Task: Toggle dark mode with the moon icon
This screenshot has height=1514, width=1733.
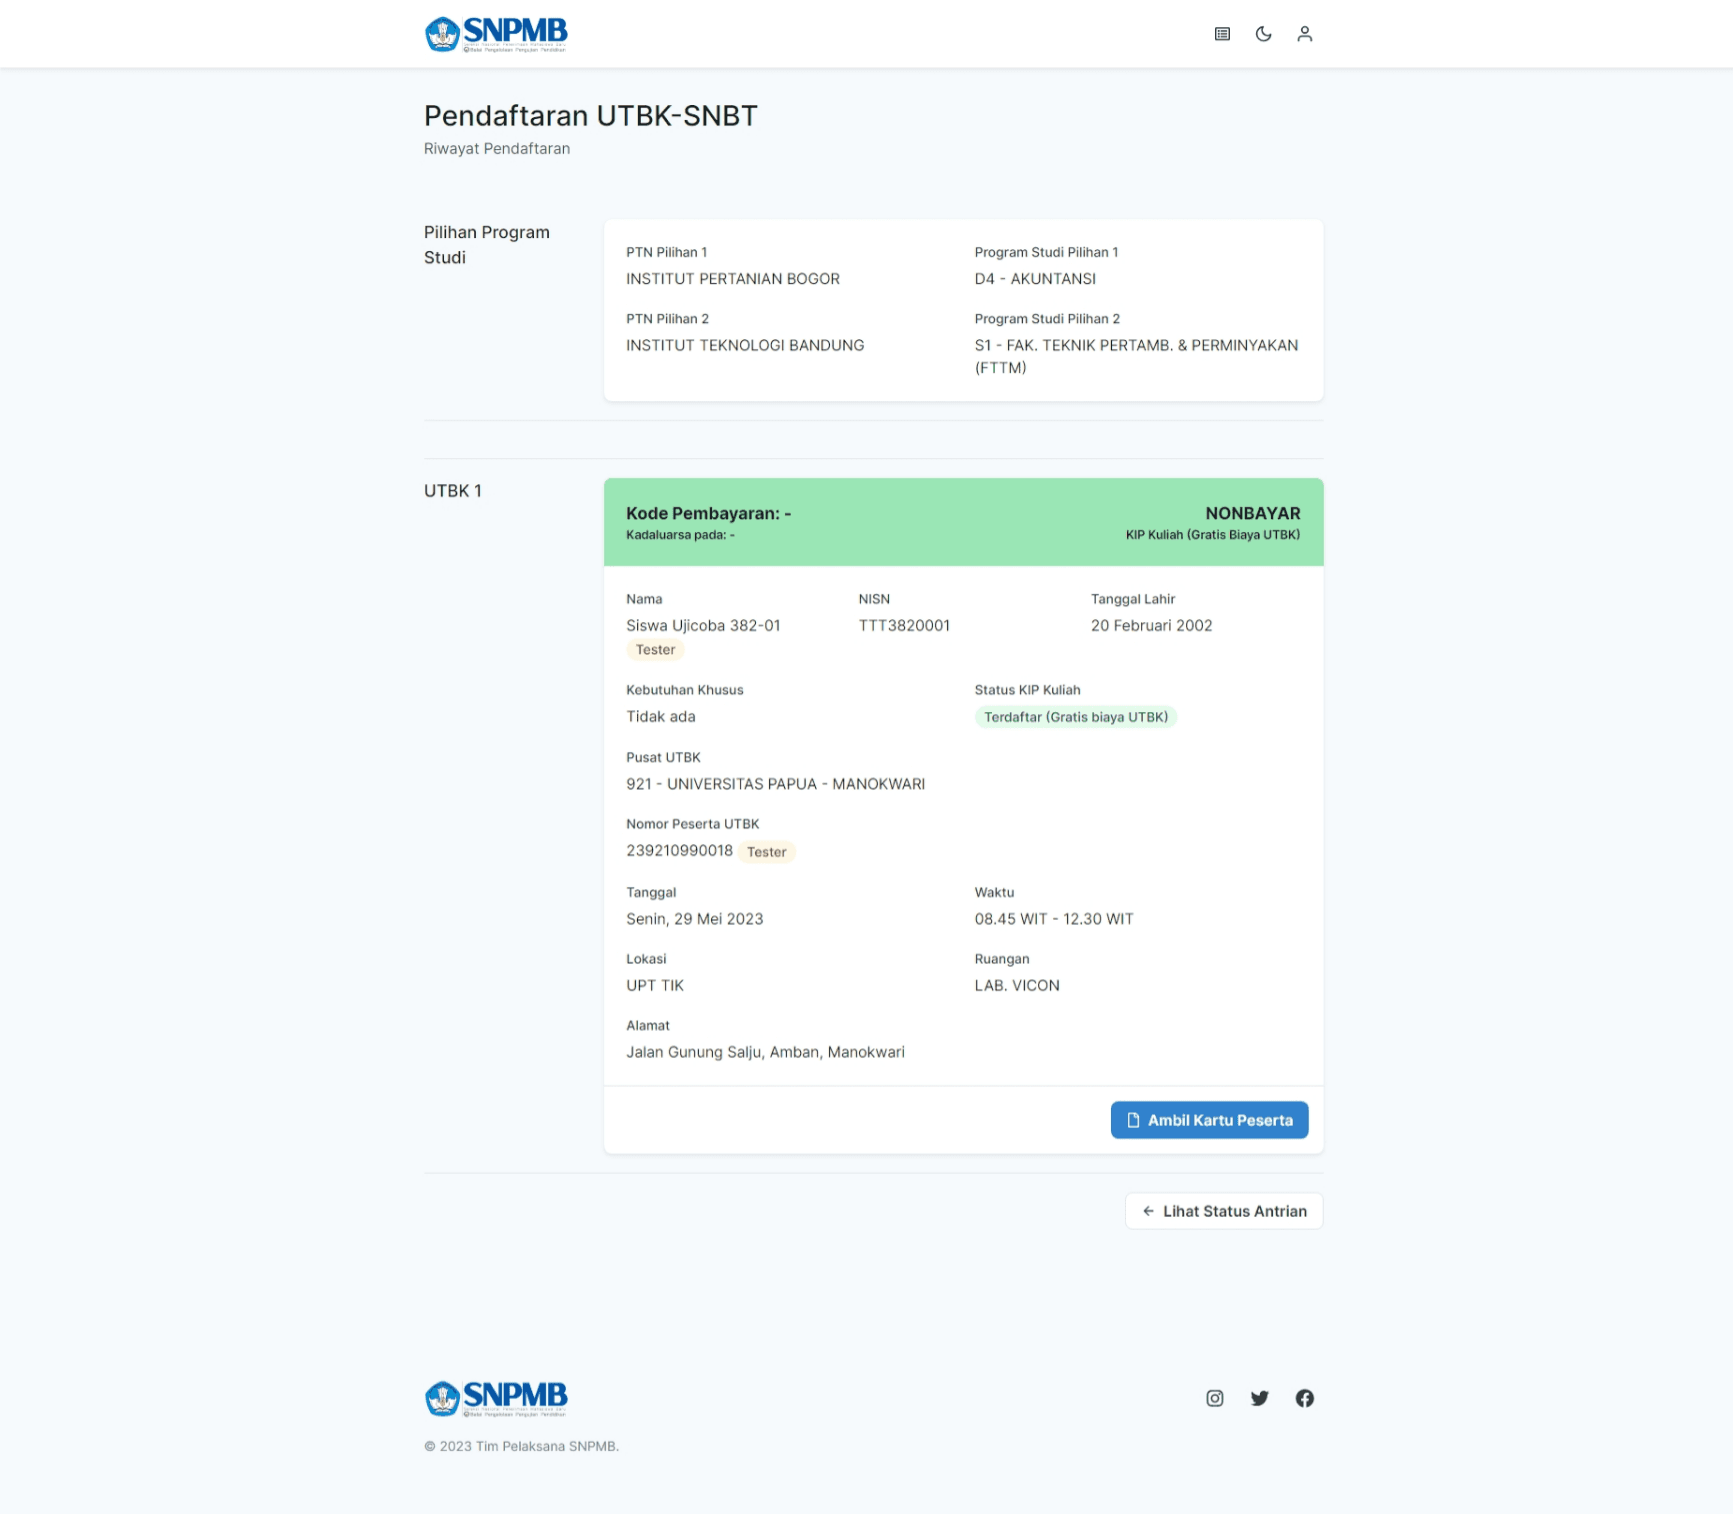Action: (1263, 33)
